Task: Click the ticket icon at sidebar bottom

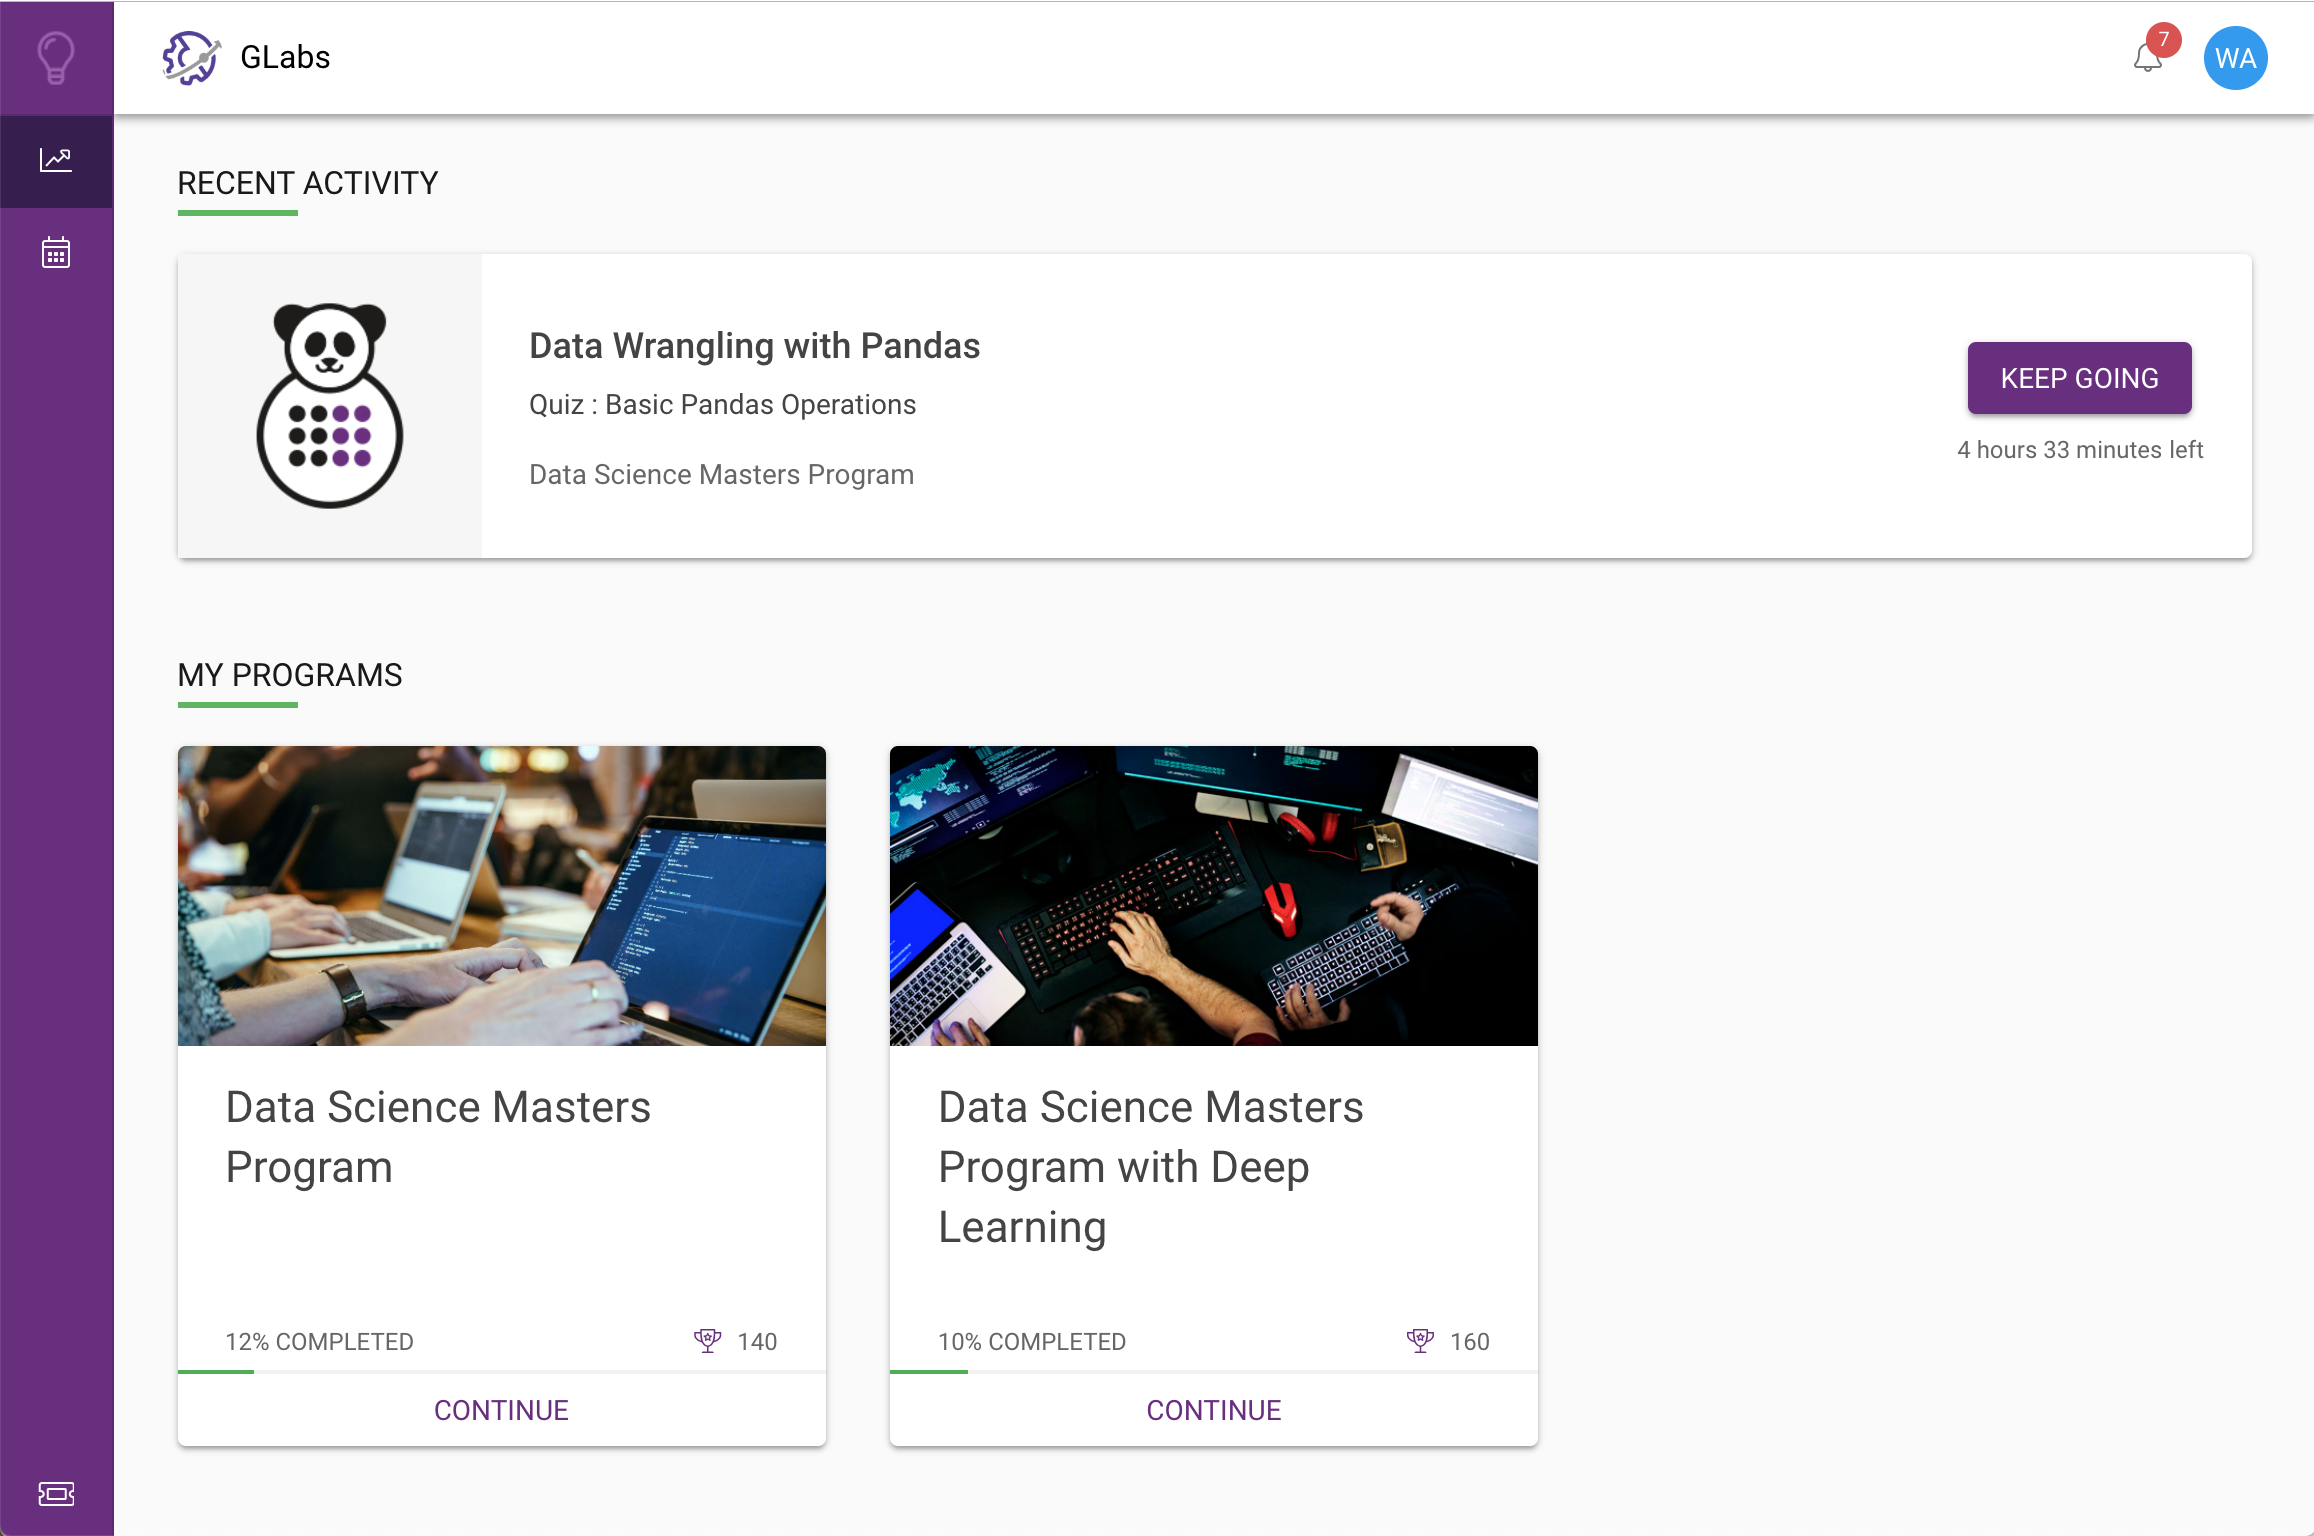Action: (56, 1494)
